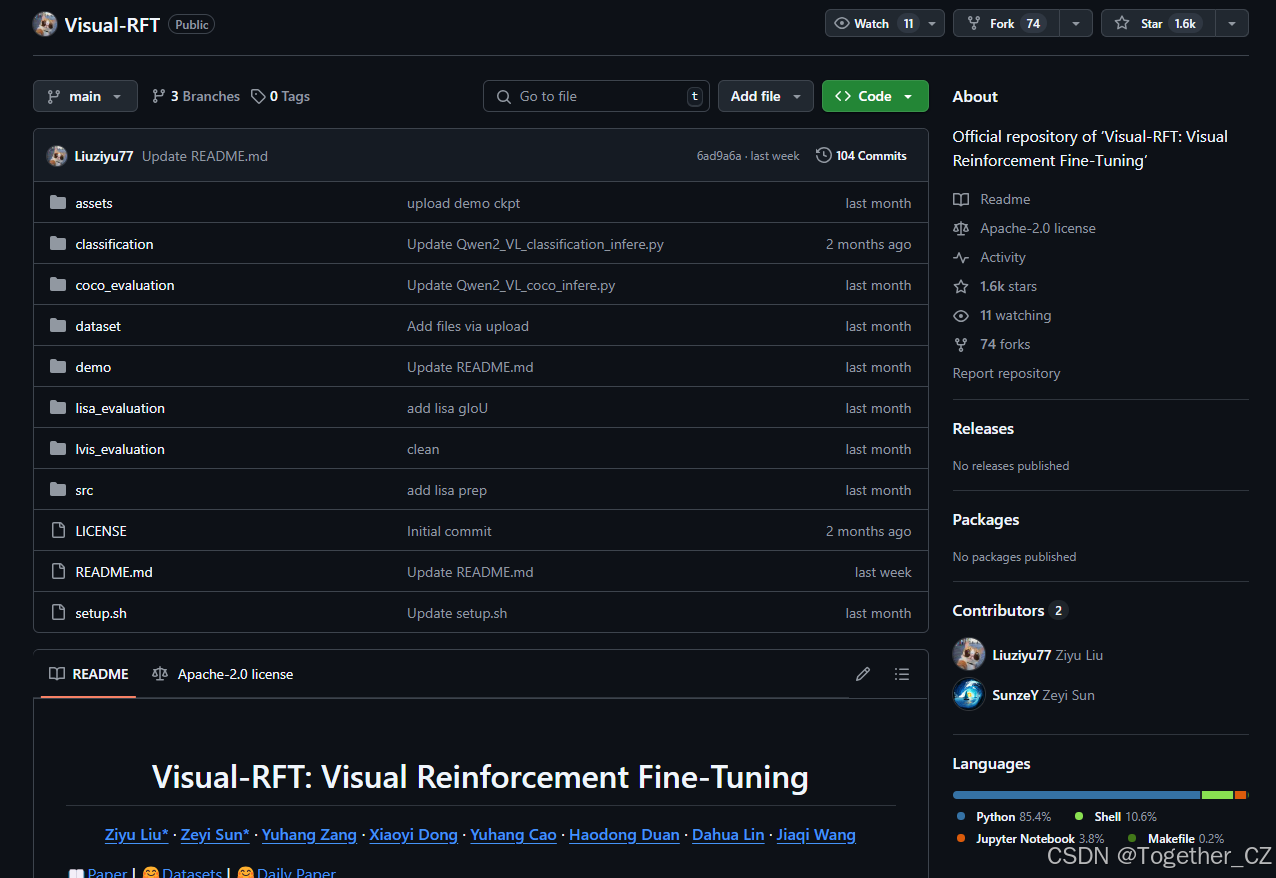The width and height of the screenshot is (1276, 878).
Task: Open the 3 Branches link
Action: [x=196, y=96]
